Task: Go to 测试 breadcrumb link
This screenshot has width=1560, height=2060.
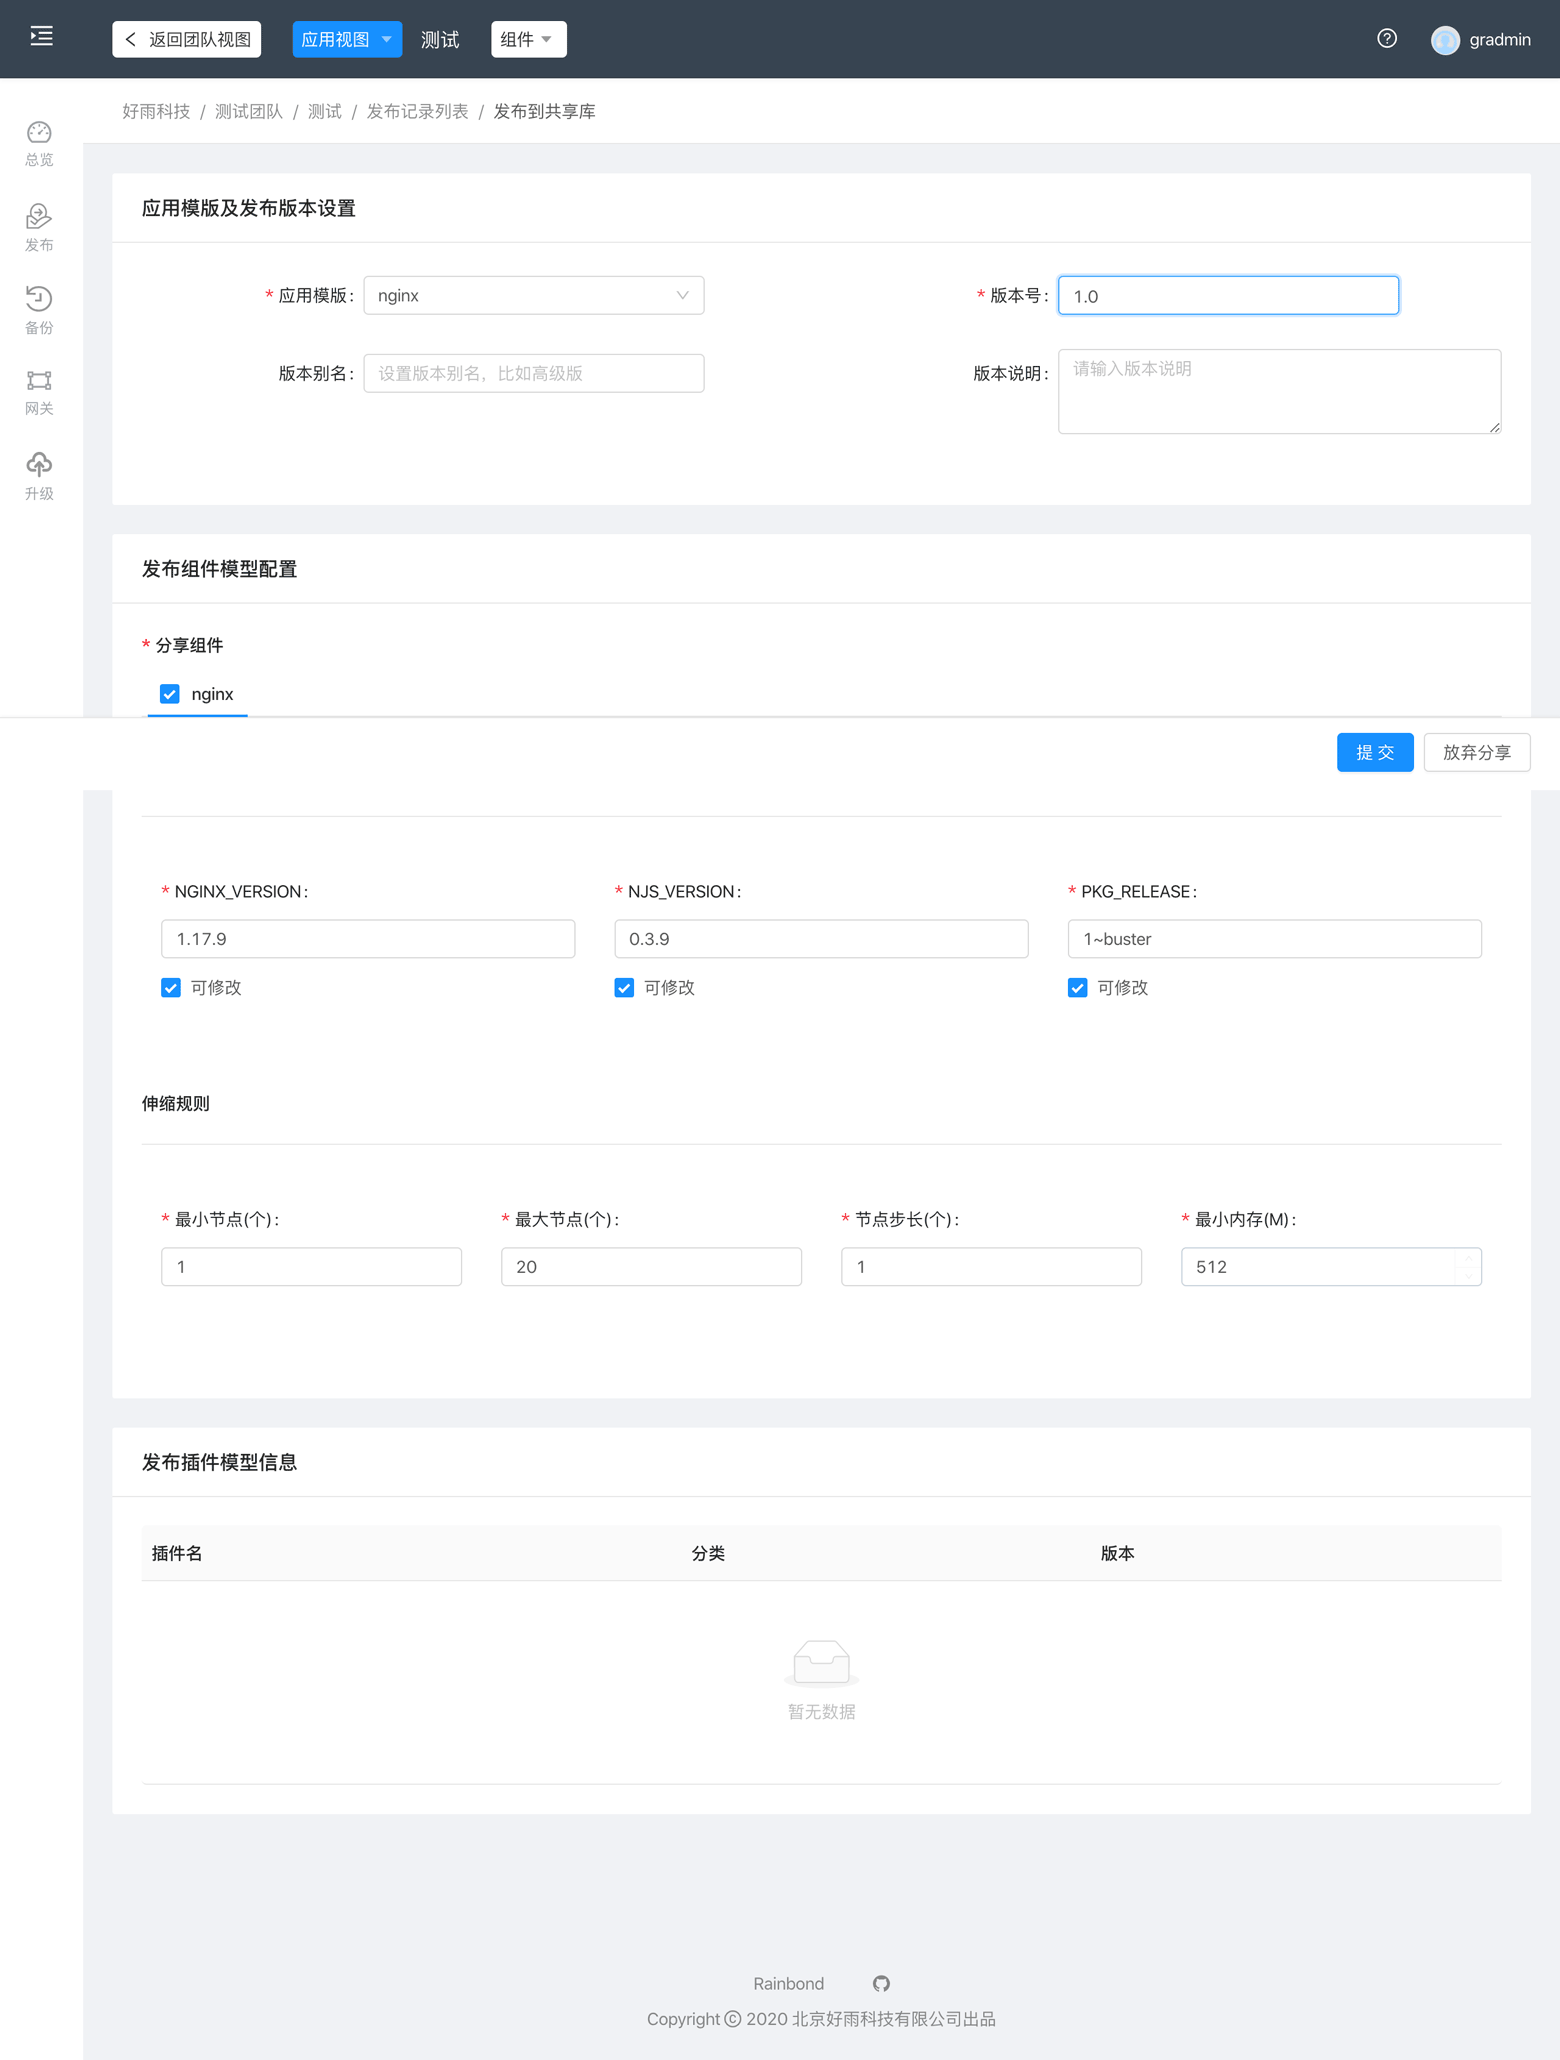Action: tap(325, 111)
